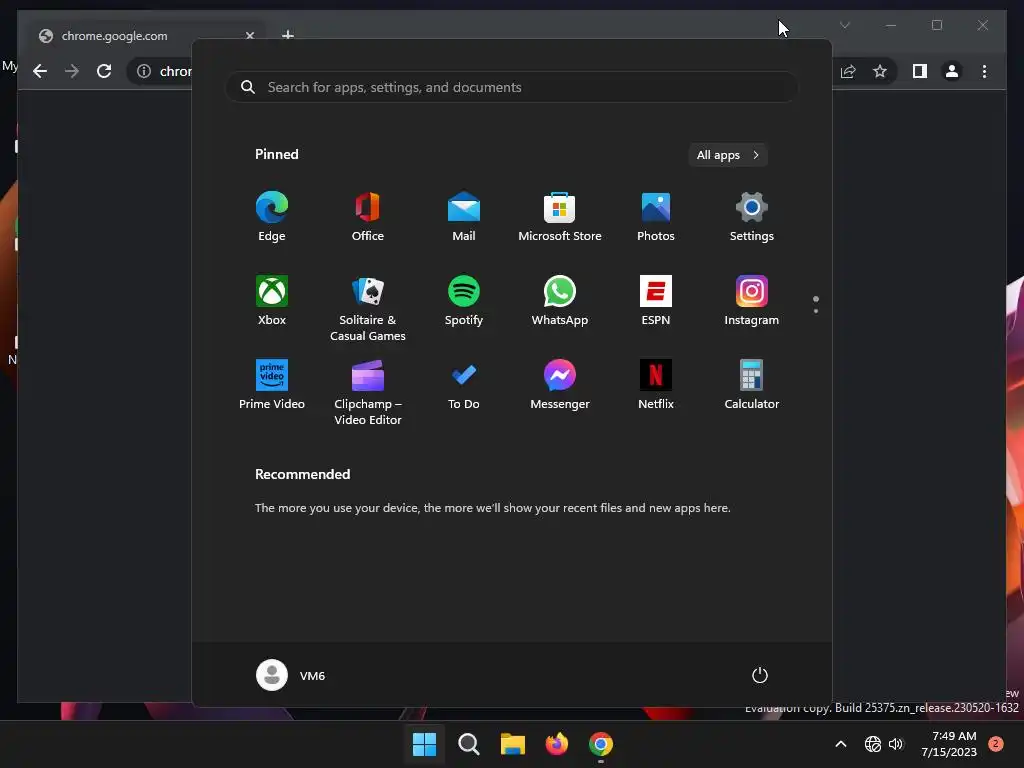The image size is (1024, 768).
Task: Launch the ESPN app
Action: point(656,301)
